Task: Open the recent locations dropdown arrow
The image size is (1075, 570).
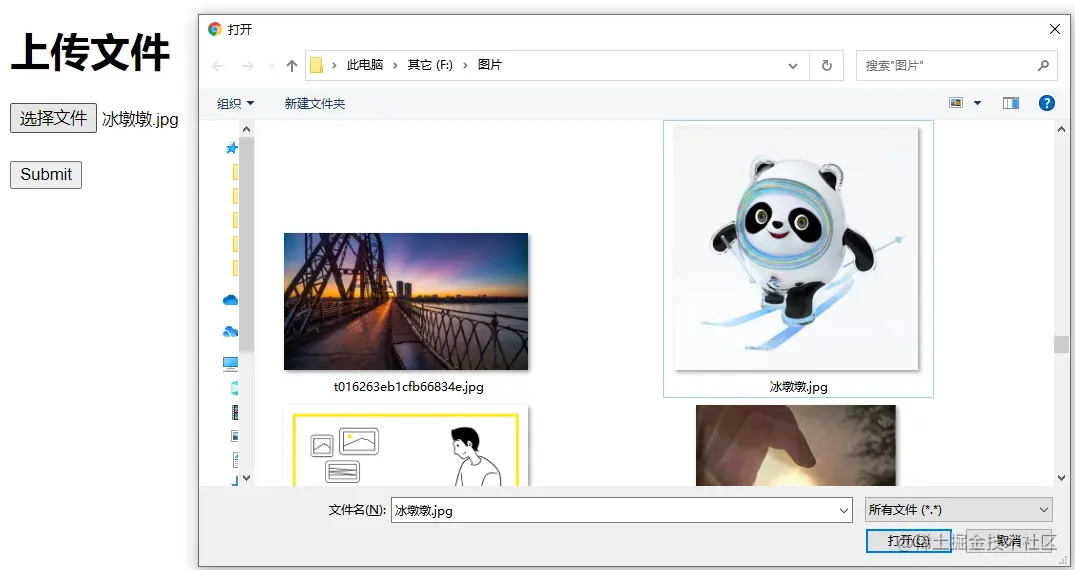Action: [x=271, y=66]
